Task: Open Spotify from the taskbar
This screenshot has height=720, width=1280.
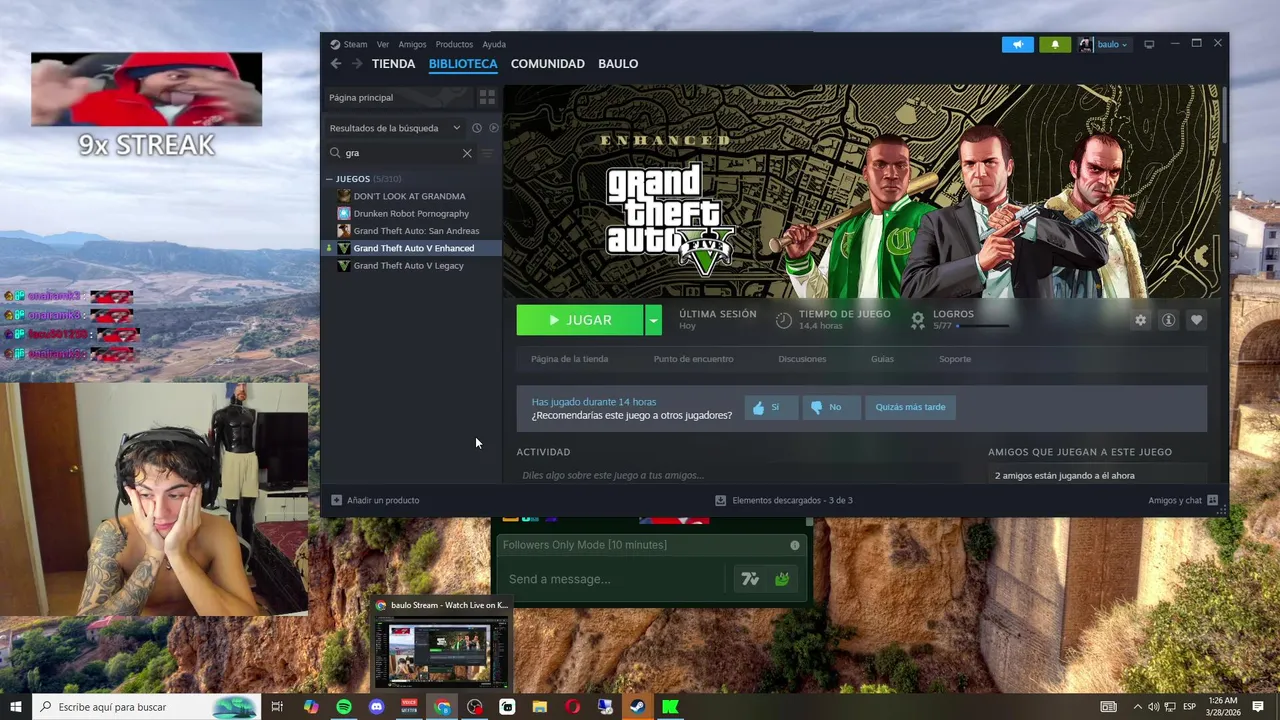Action: pos(344,707)
